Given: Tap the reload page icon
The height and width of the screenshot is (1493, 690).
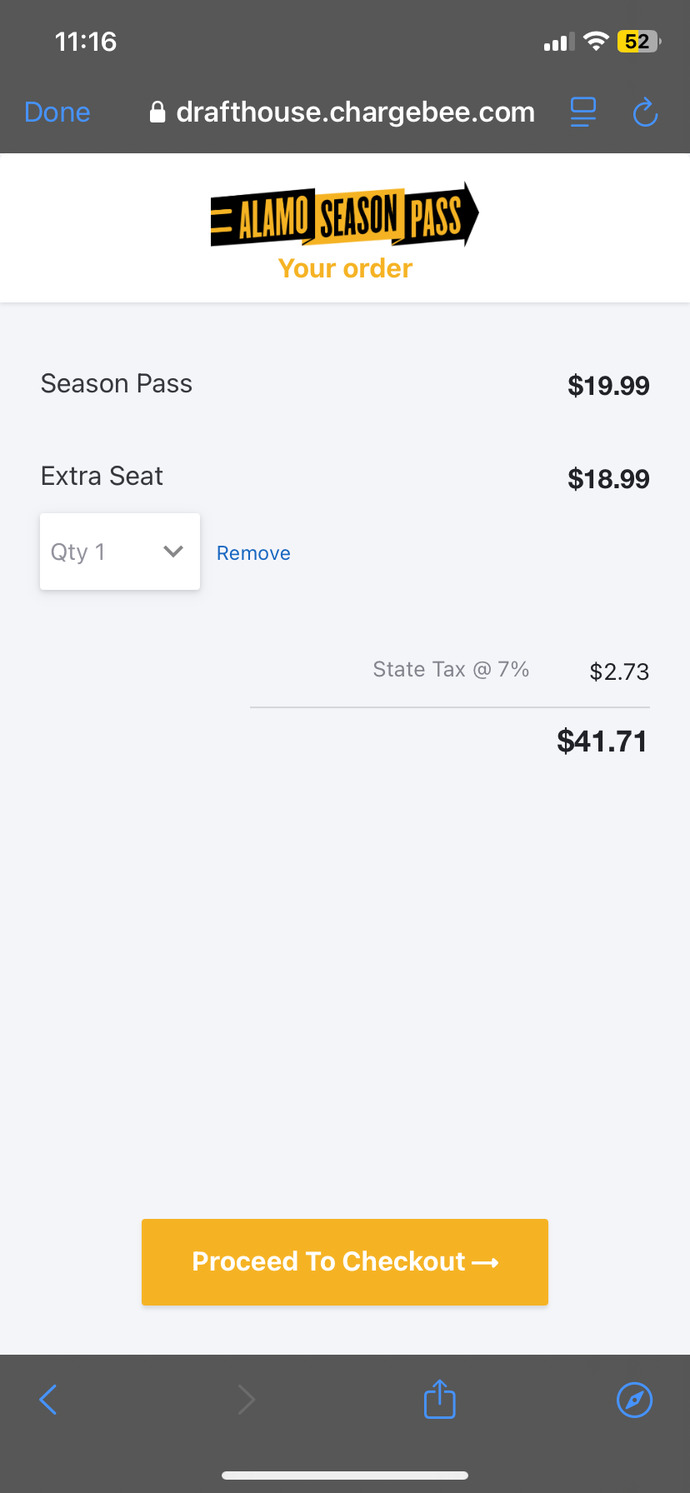Looking at the screenshot, I should [x=645, y=113].
